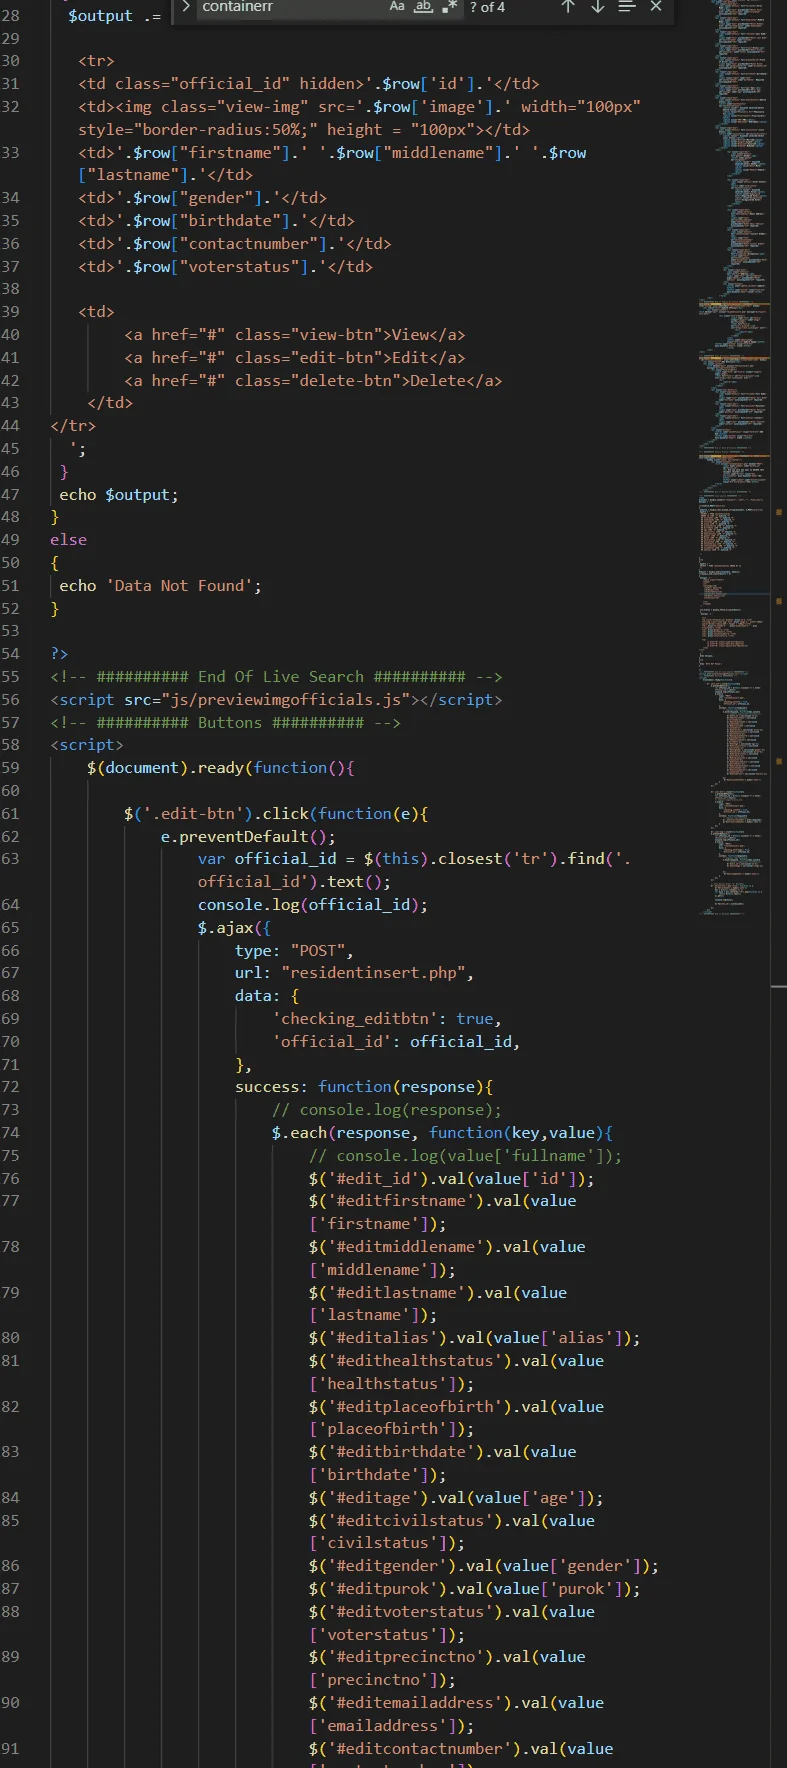Screen dimensions: 787x1768
Task: Click the 'else' keyword on line 49
Action: (68, 540)
